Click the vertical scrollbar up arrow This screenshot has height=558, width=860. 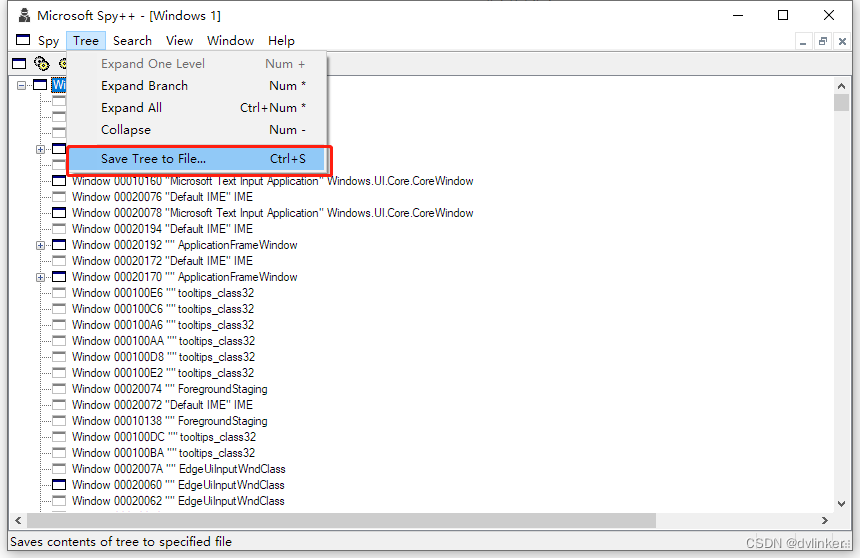841,86
